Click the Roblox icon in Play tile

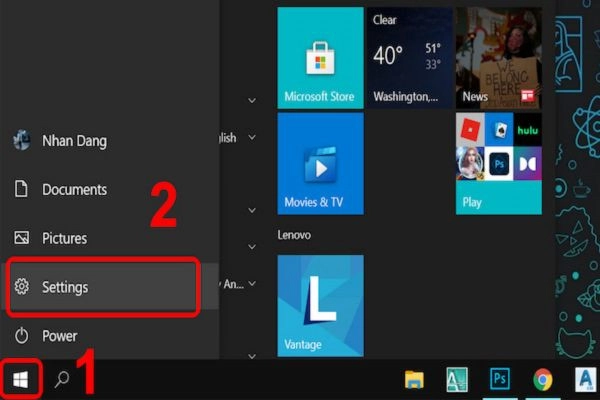[x=472, y=129]
